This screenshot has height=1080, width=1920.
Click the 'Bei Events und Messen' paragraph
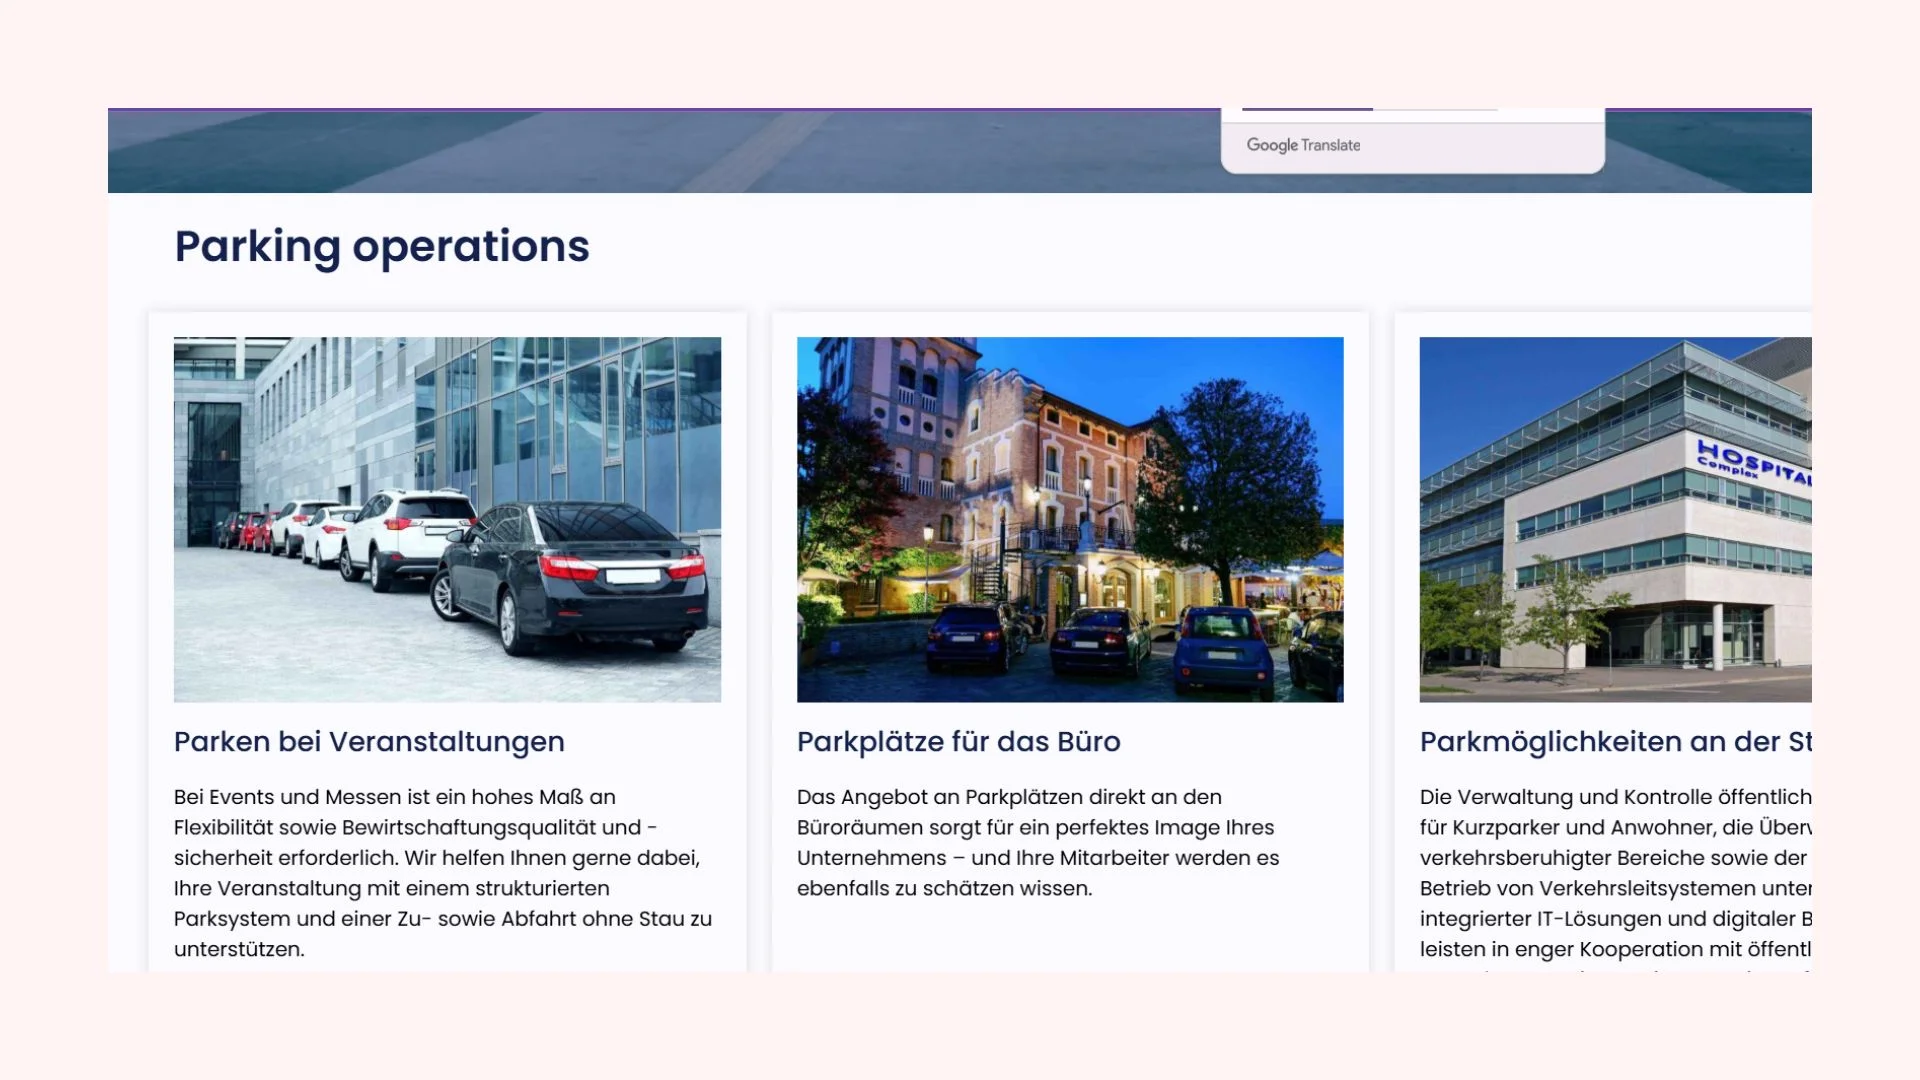[x=443, y=872]
